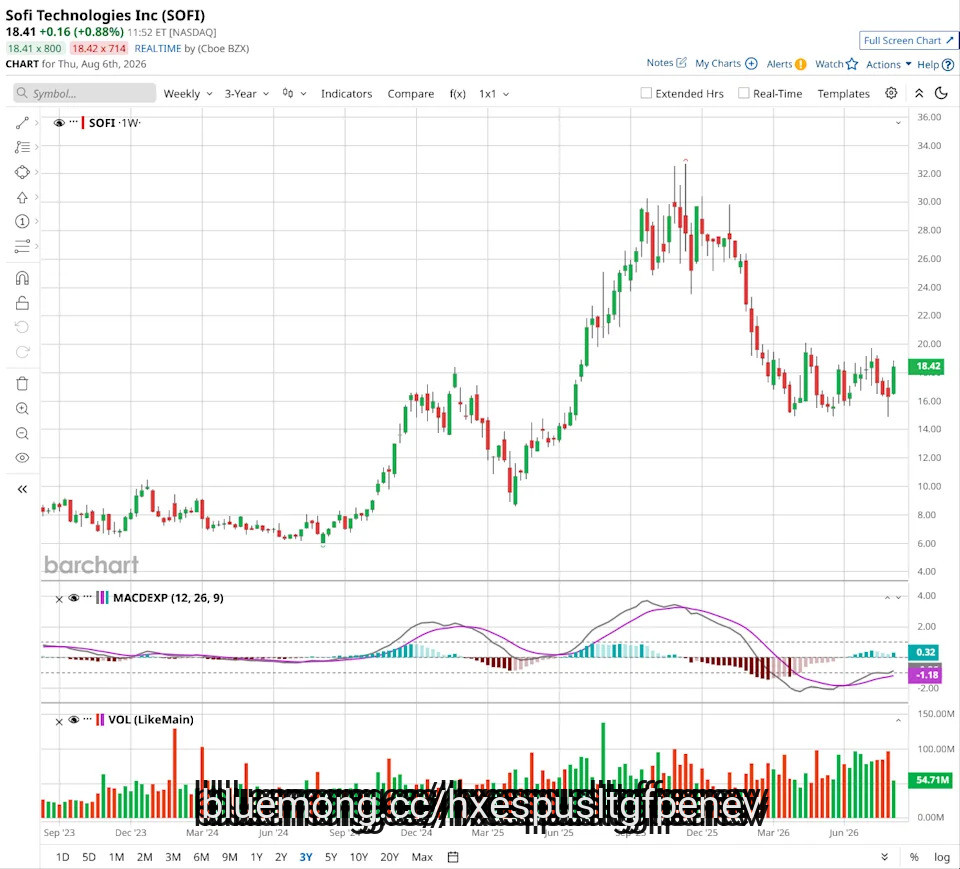The height and width of the screenshot is (869, 960).
Task: Open the 1x1 grid layout dropdown
Action: 493,94
